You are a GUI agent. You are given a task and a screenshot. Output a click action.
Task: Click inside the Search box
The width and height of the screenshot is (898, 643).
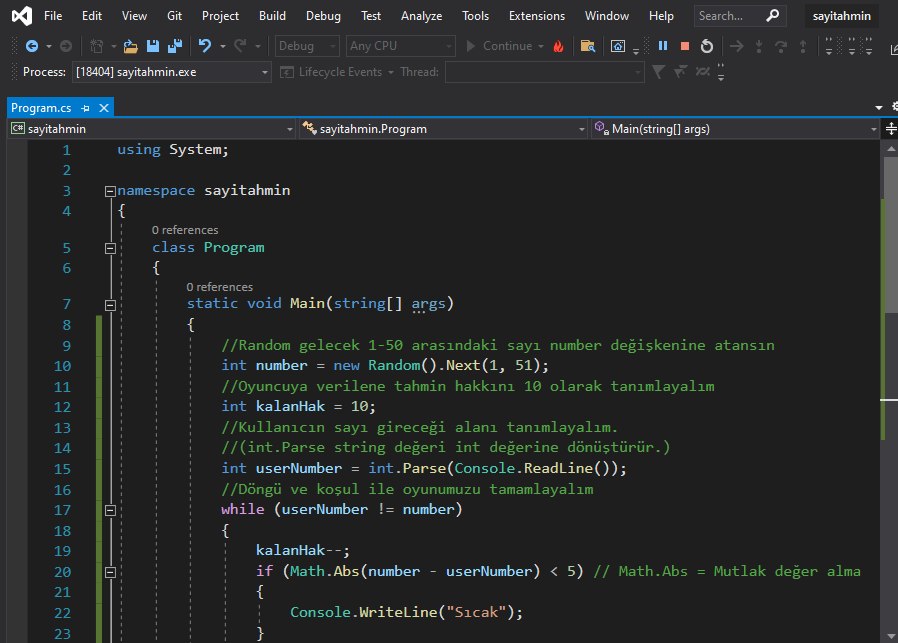730,15
